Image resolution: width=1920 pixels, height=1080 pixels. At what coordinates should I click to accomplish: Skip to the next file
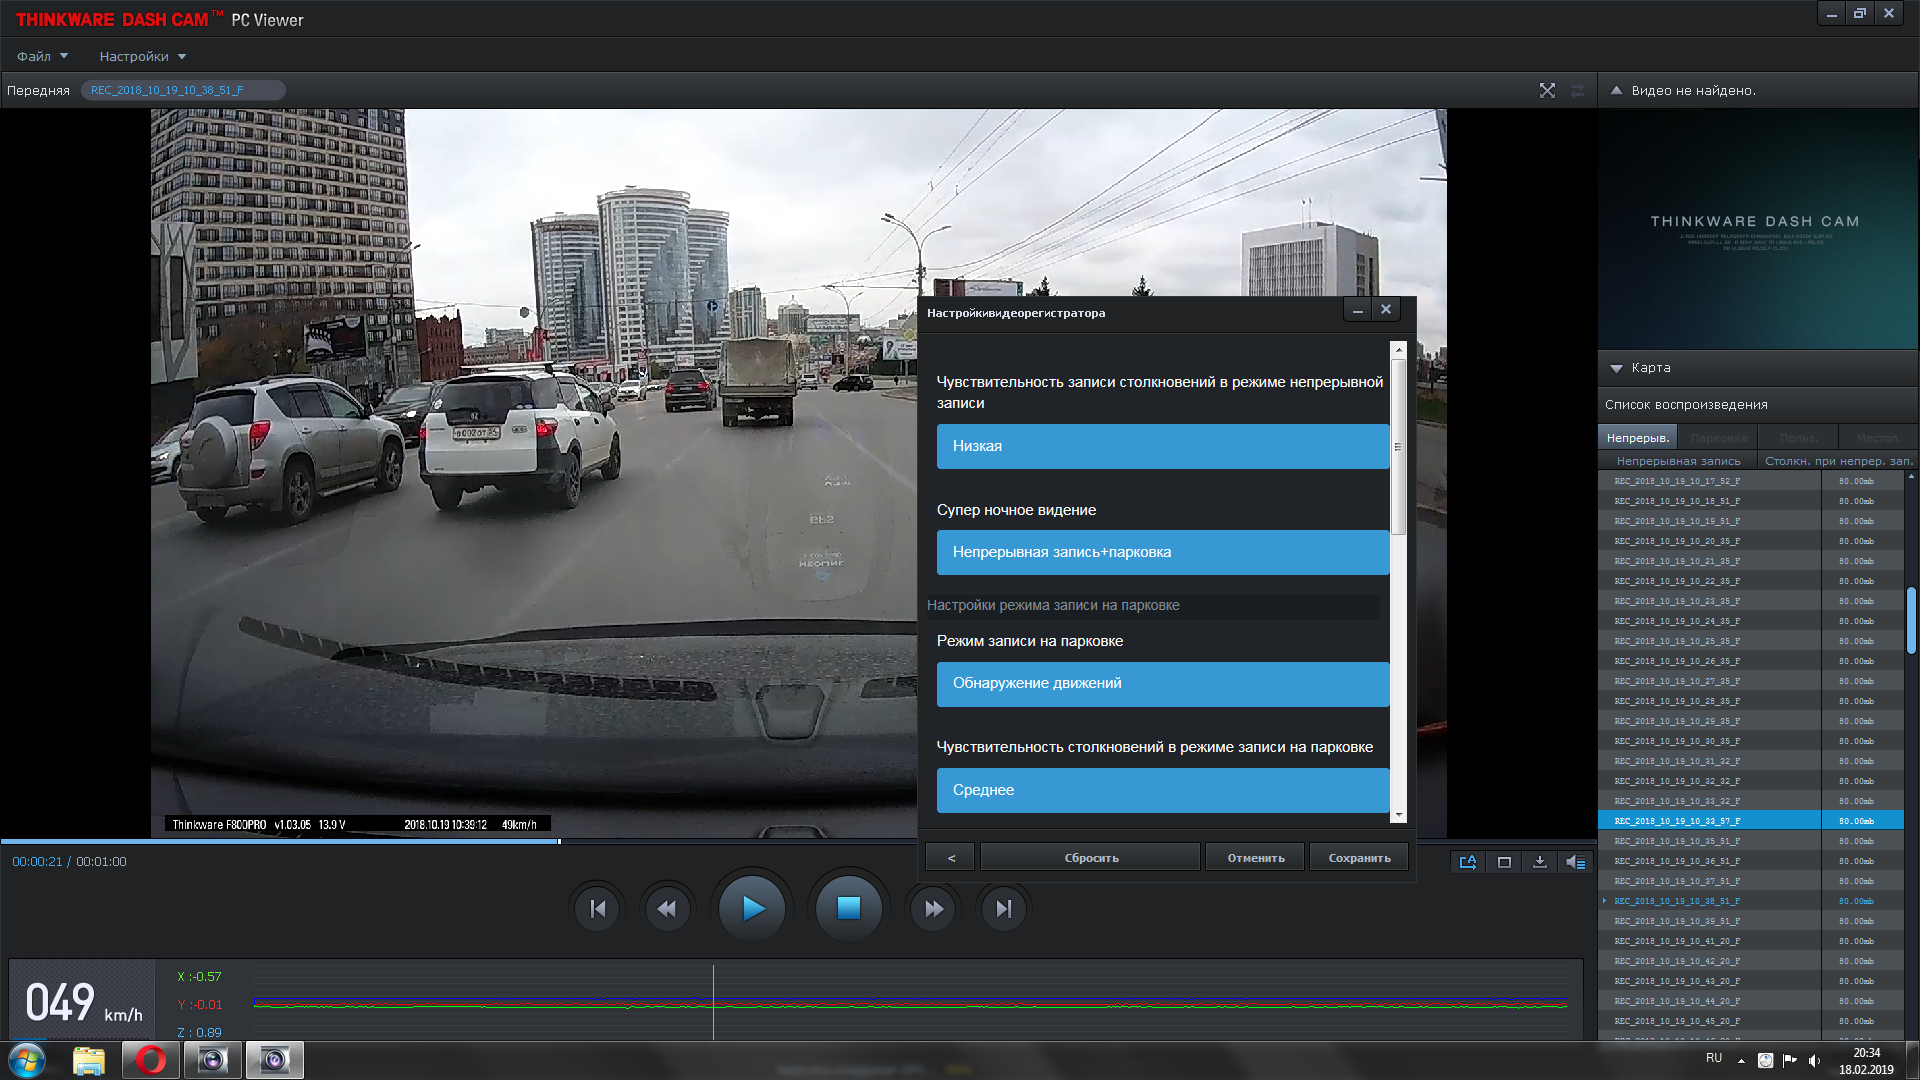pos(1003,909)
